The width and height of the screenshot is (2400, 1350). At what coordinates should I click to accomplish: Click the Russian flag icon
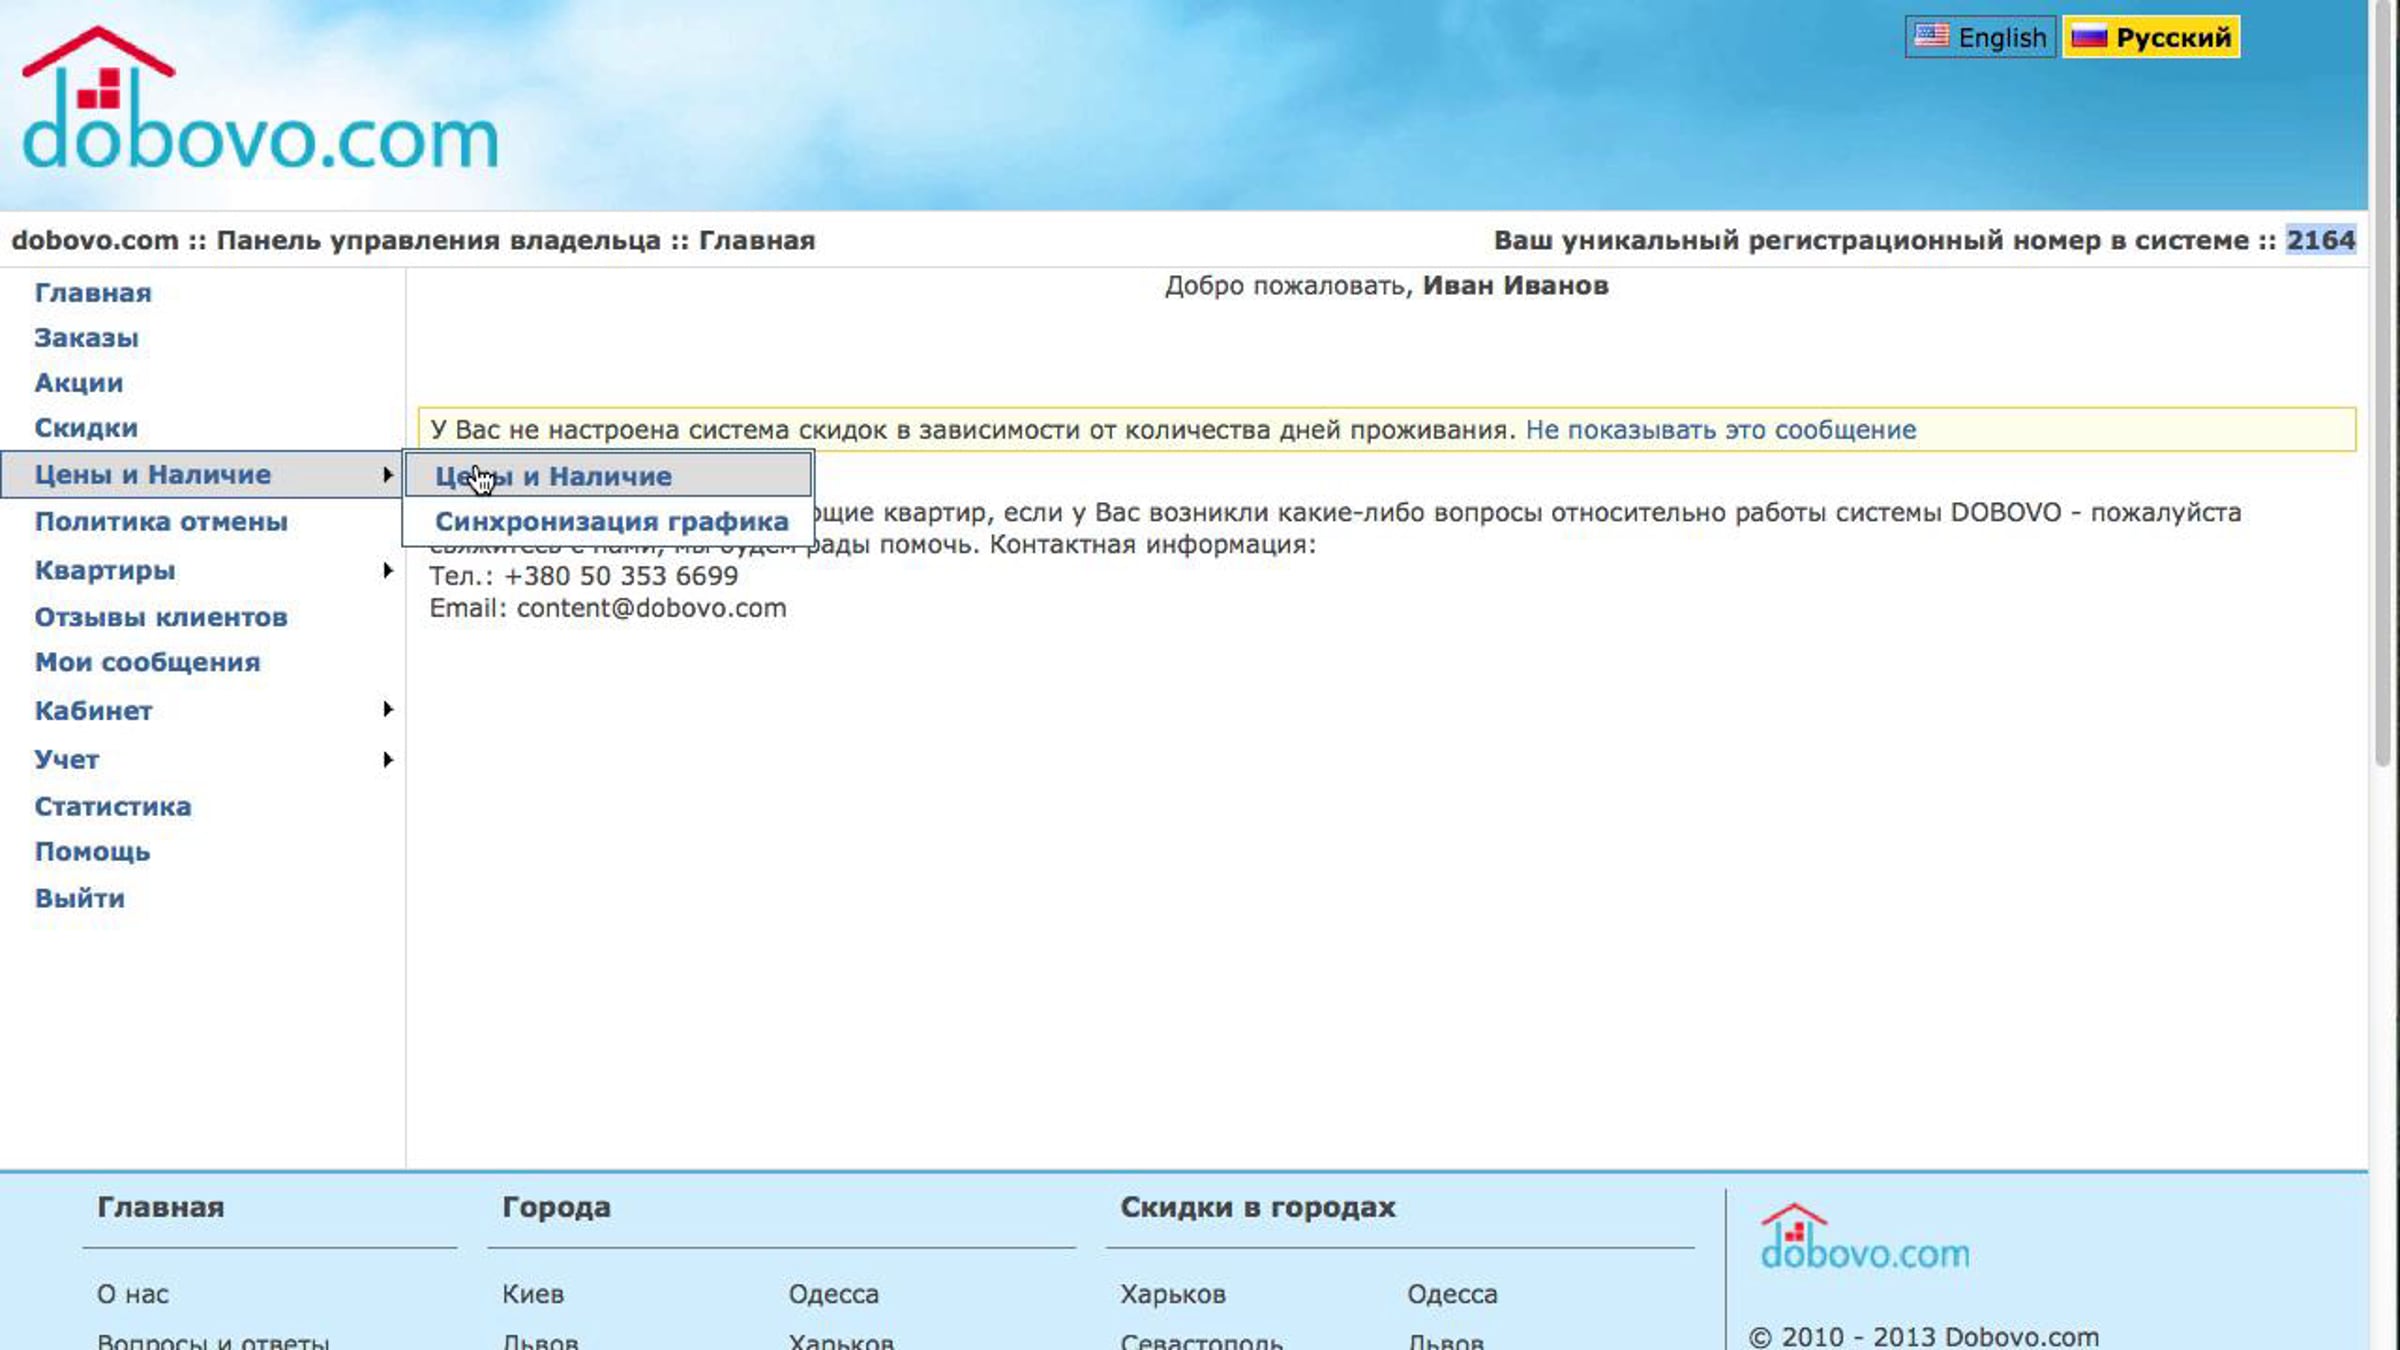(x=2089, y=37)
